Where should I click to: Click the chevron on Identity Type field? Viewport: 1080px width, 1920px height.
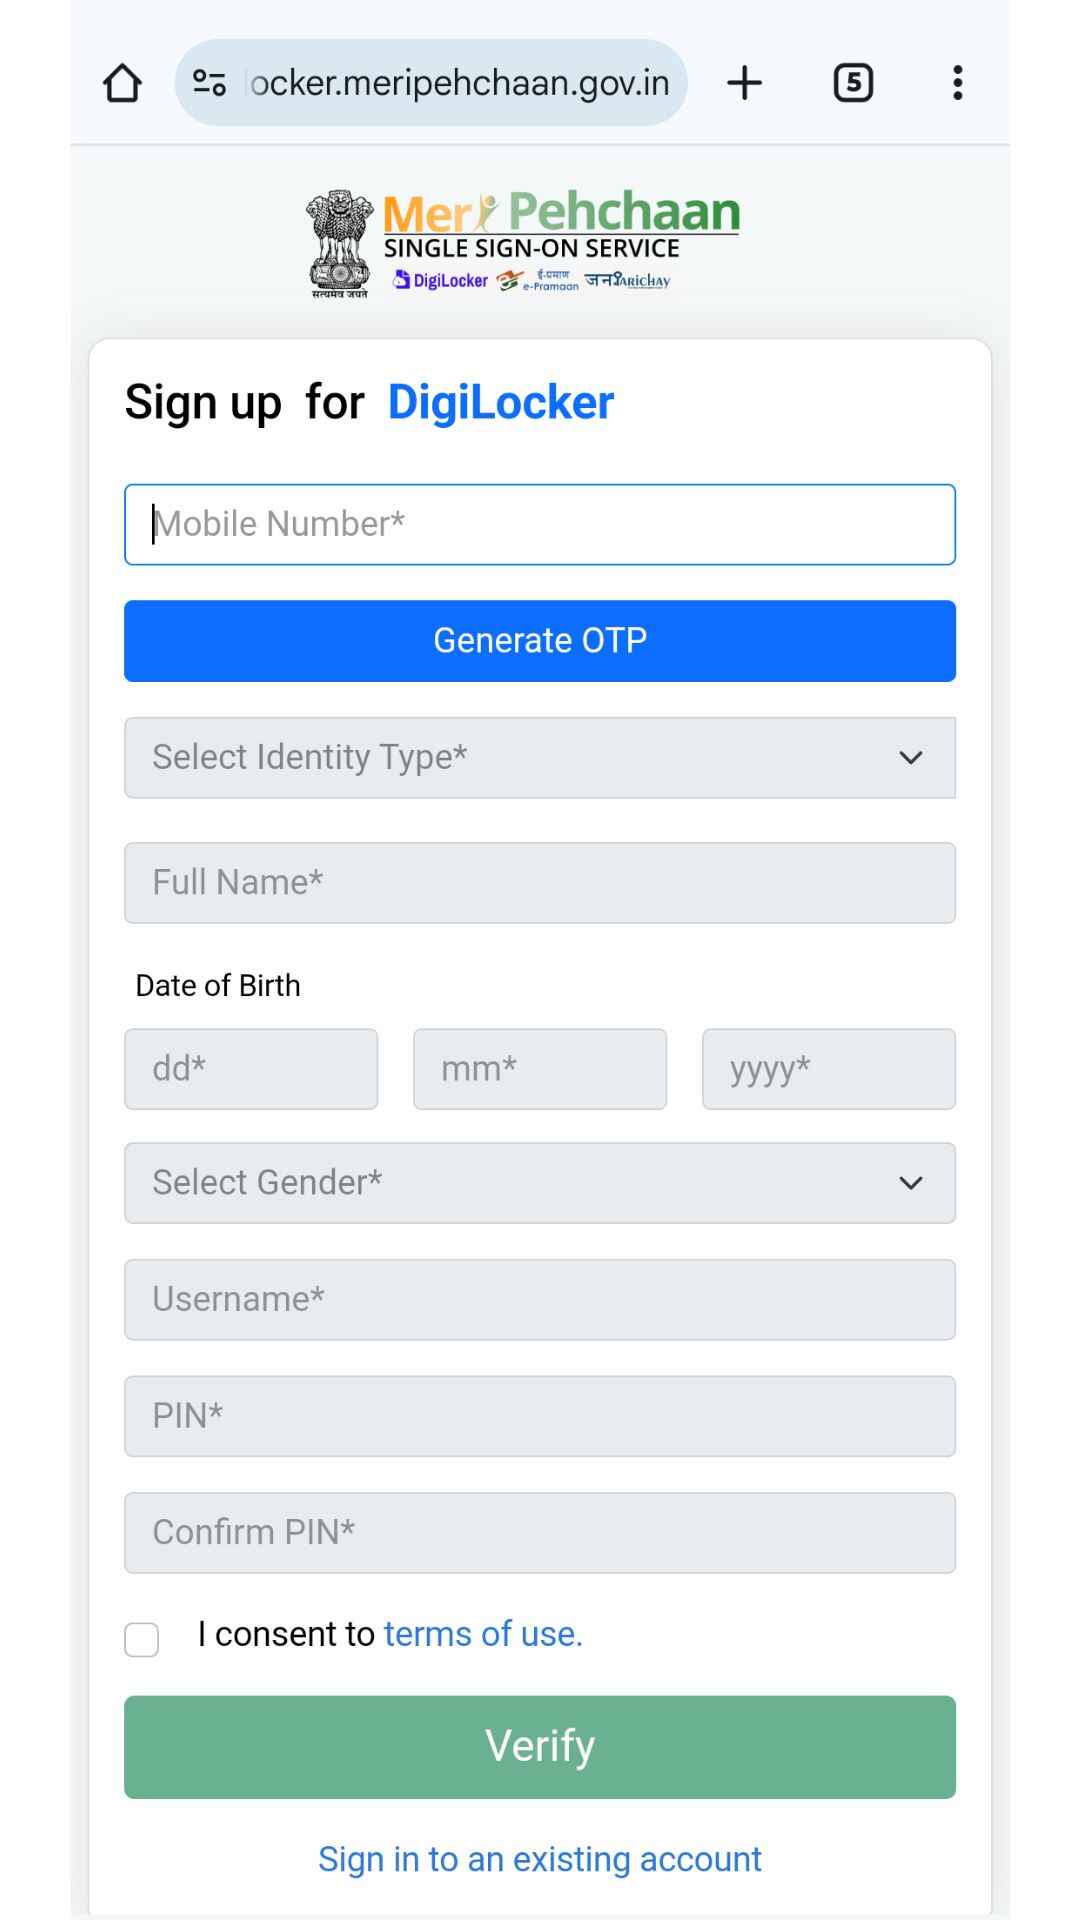coord(910,757)
